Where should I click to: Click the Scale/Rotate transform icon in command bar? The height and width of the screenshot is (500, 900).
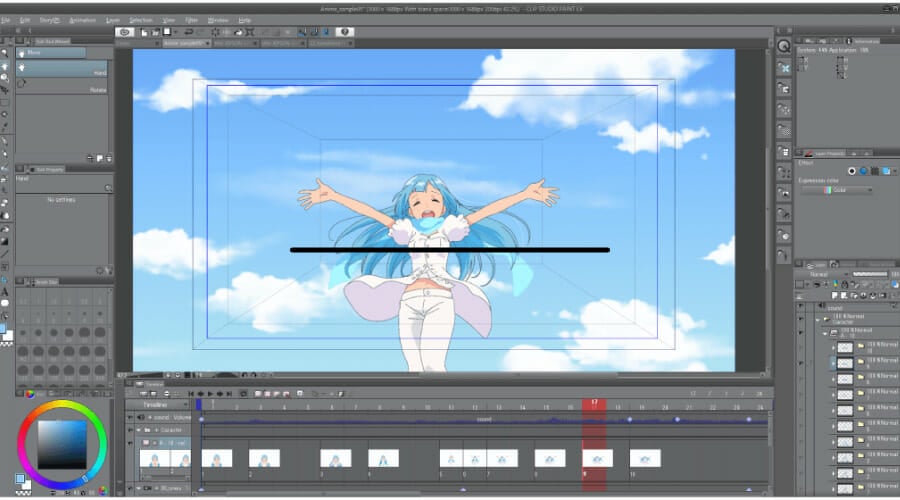tap(250, 32)
